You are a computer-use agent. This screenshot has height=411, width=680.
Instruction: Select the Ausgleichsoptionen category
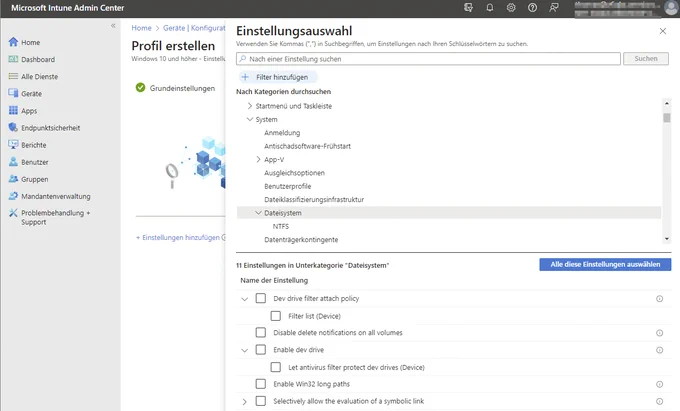[294, 173]
